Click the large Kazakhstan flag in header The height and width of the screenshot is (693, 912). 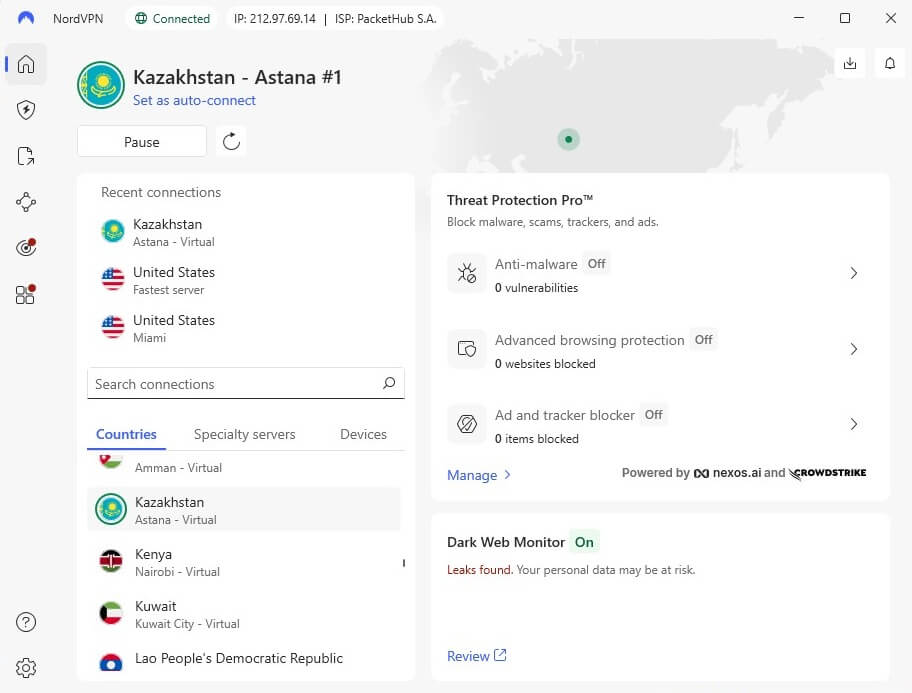[101, 85]
